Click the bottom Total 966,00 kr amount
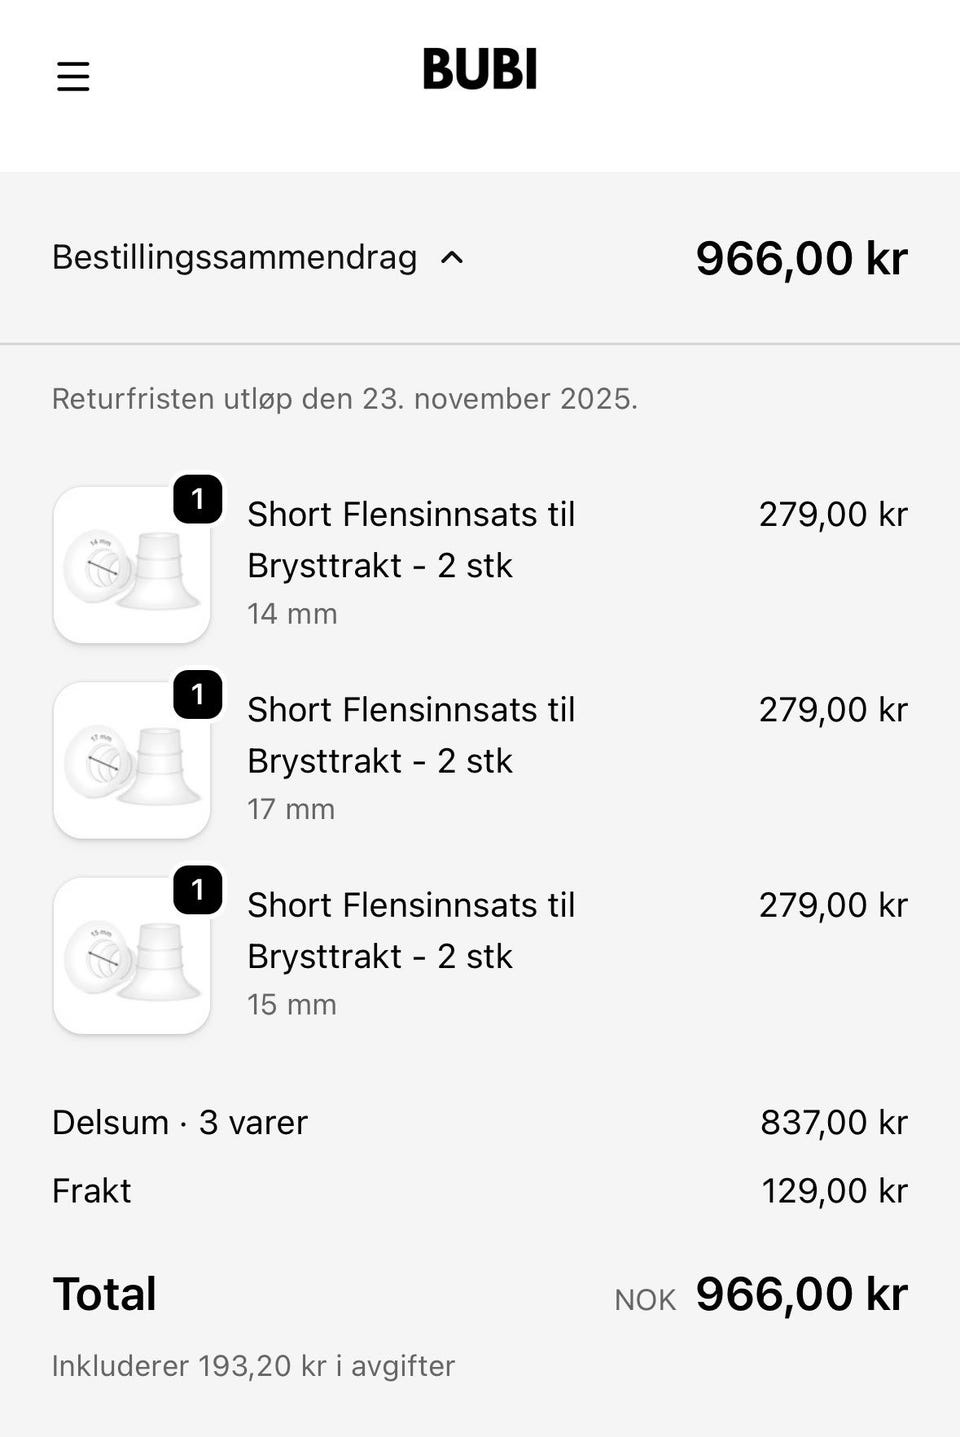Viewport: 960px width, 1437px height. [801, 1294]
